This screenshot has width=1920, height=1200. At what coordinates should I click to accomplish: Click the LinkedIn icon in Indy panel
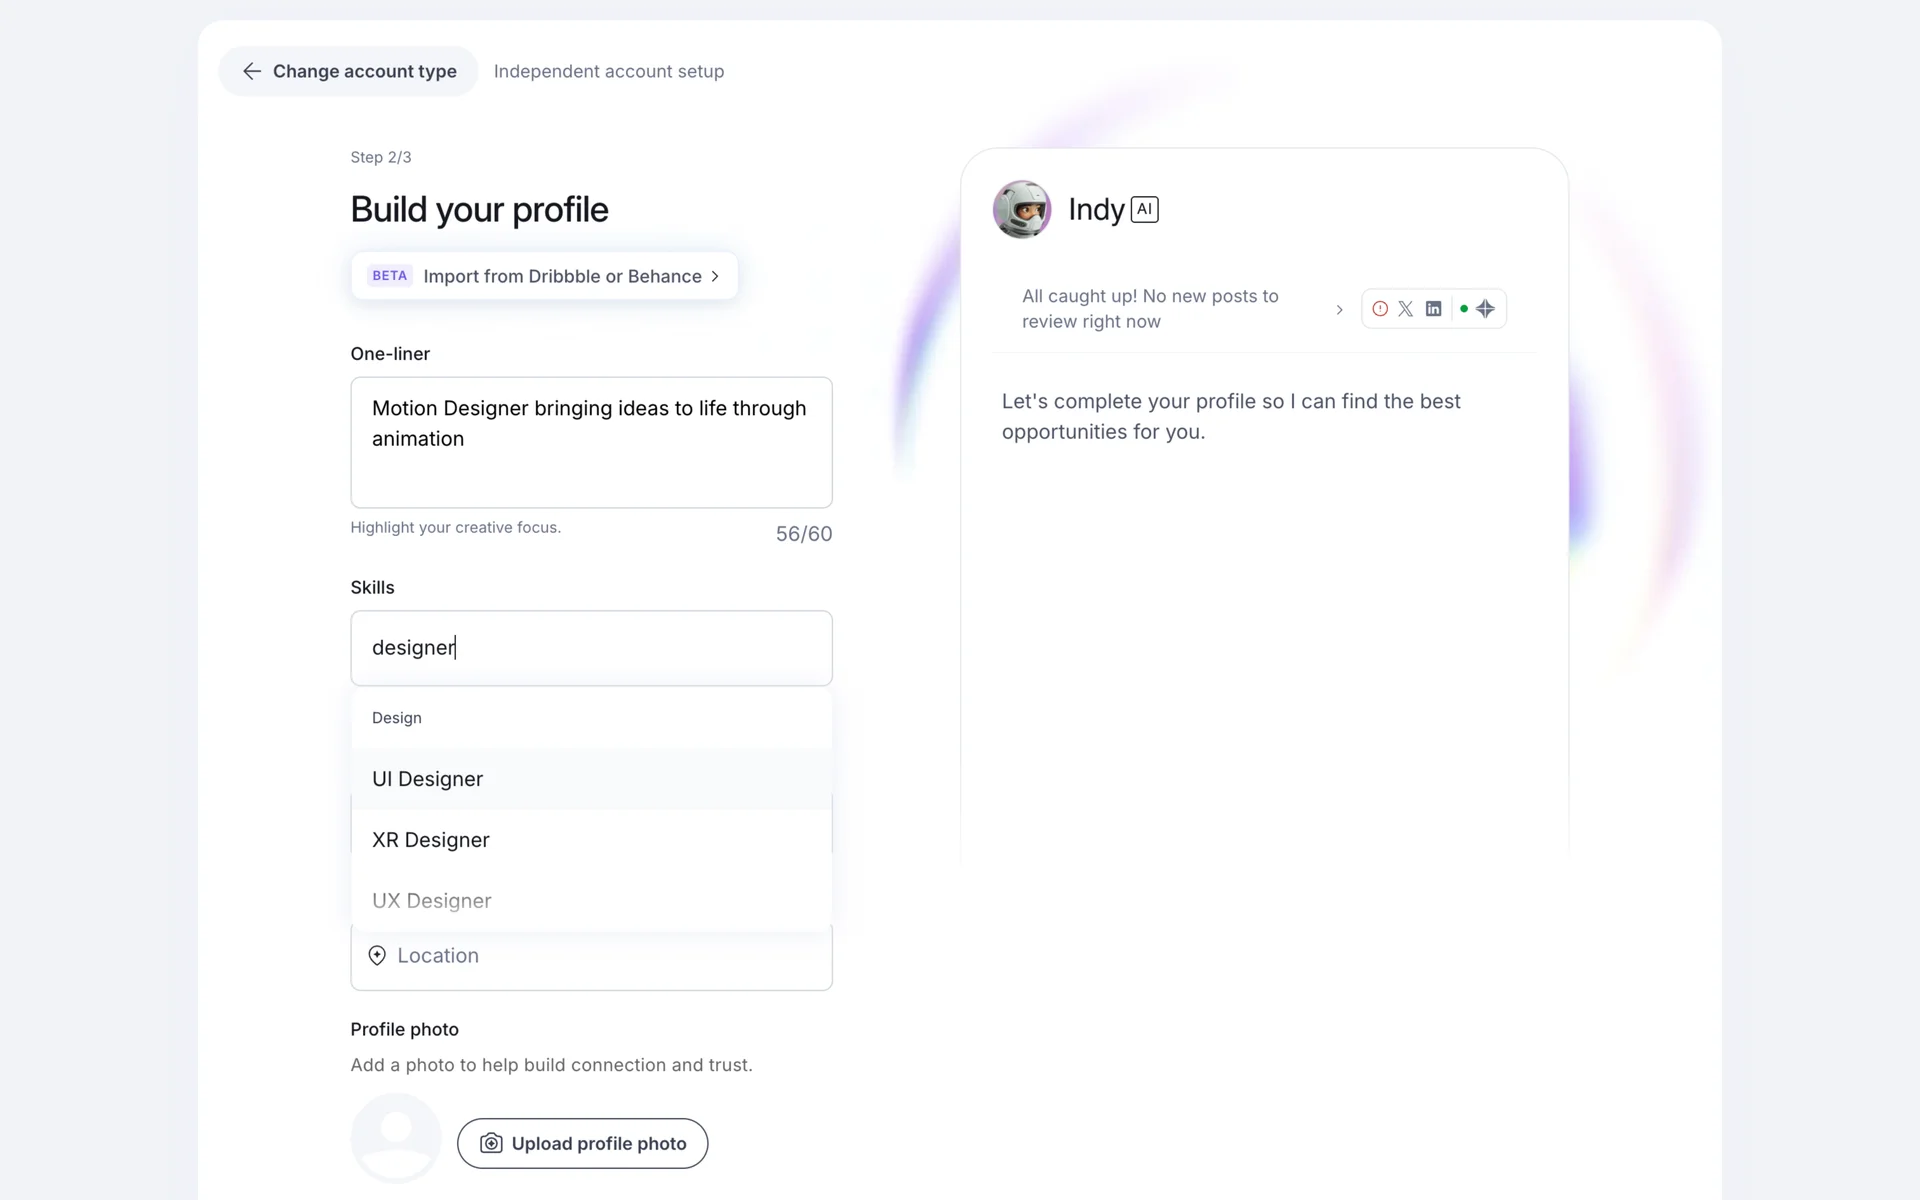(x=1433, y=309)
